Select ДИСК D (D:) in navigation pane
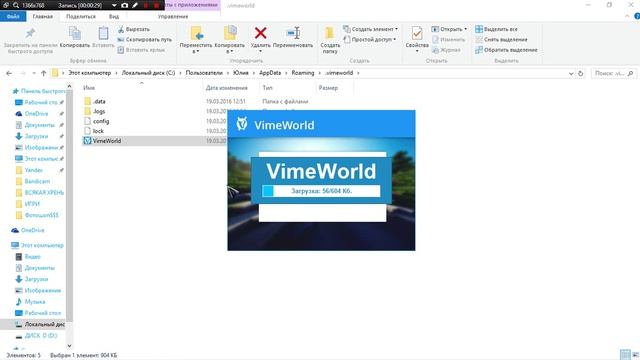This screenshot has height=360, width=640. pyautogui.click(x=40, y=336)
